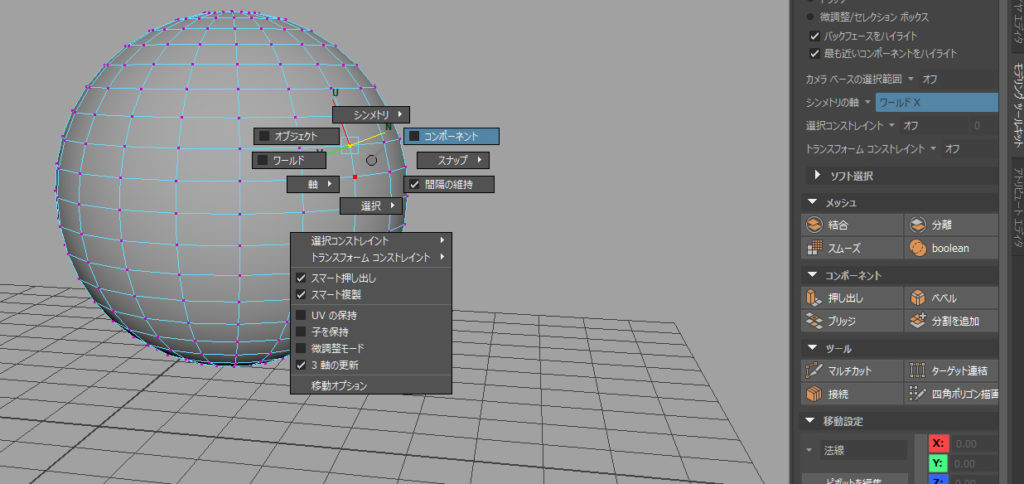The width and height of the screenshot is (1024, 484).
Task: Open スナップ submenu in marking menu
Action: (453, 160)
